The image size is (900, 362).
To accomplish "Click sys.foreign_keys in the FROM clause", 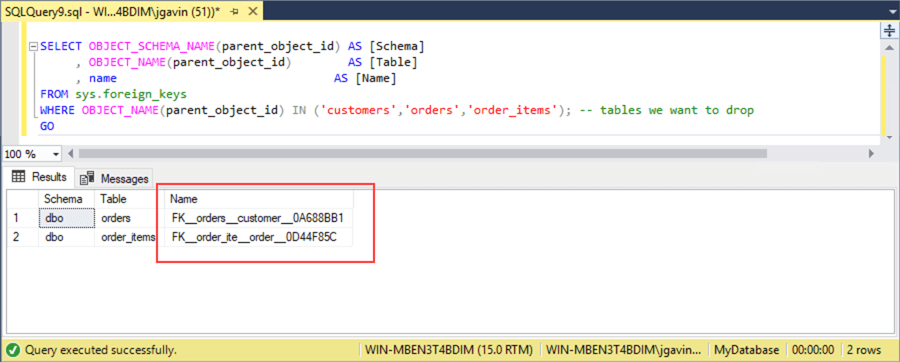I will pos(131,94).
